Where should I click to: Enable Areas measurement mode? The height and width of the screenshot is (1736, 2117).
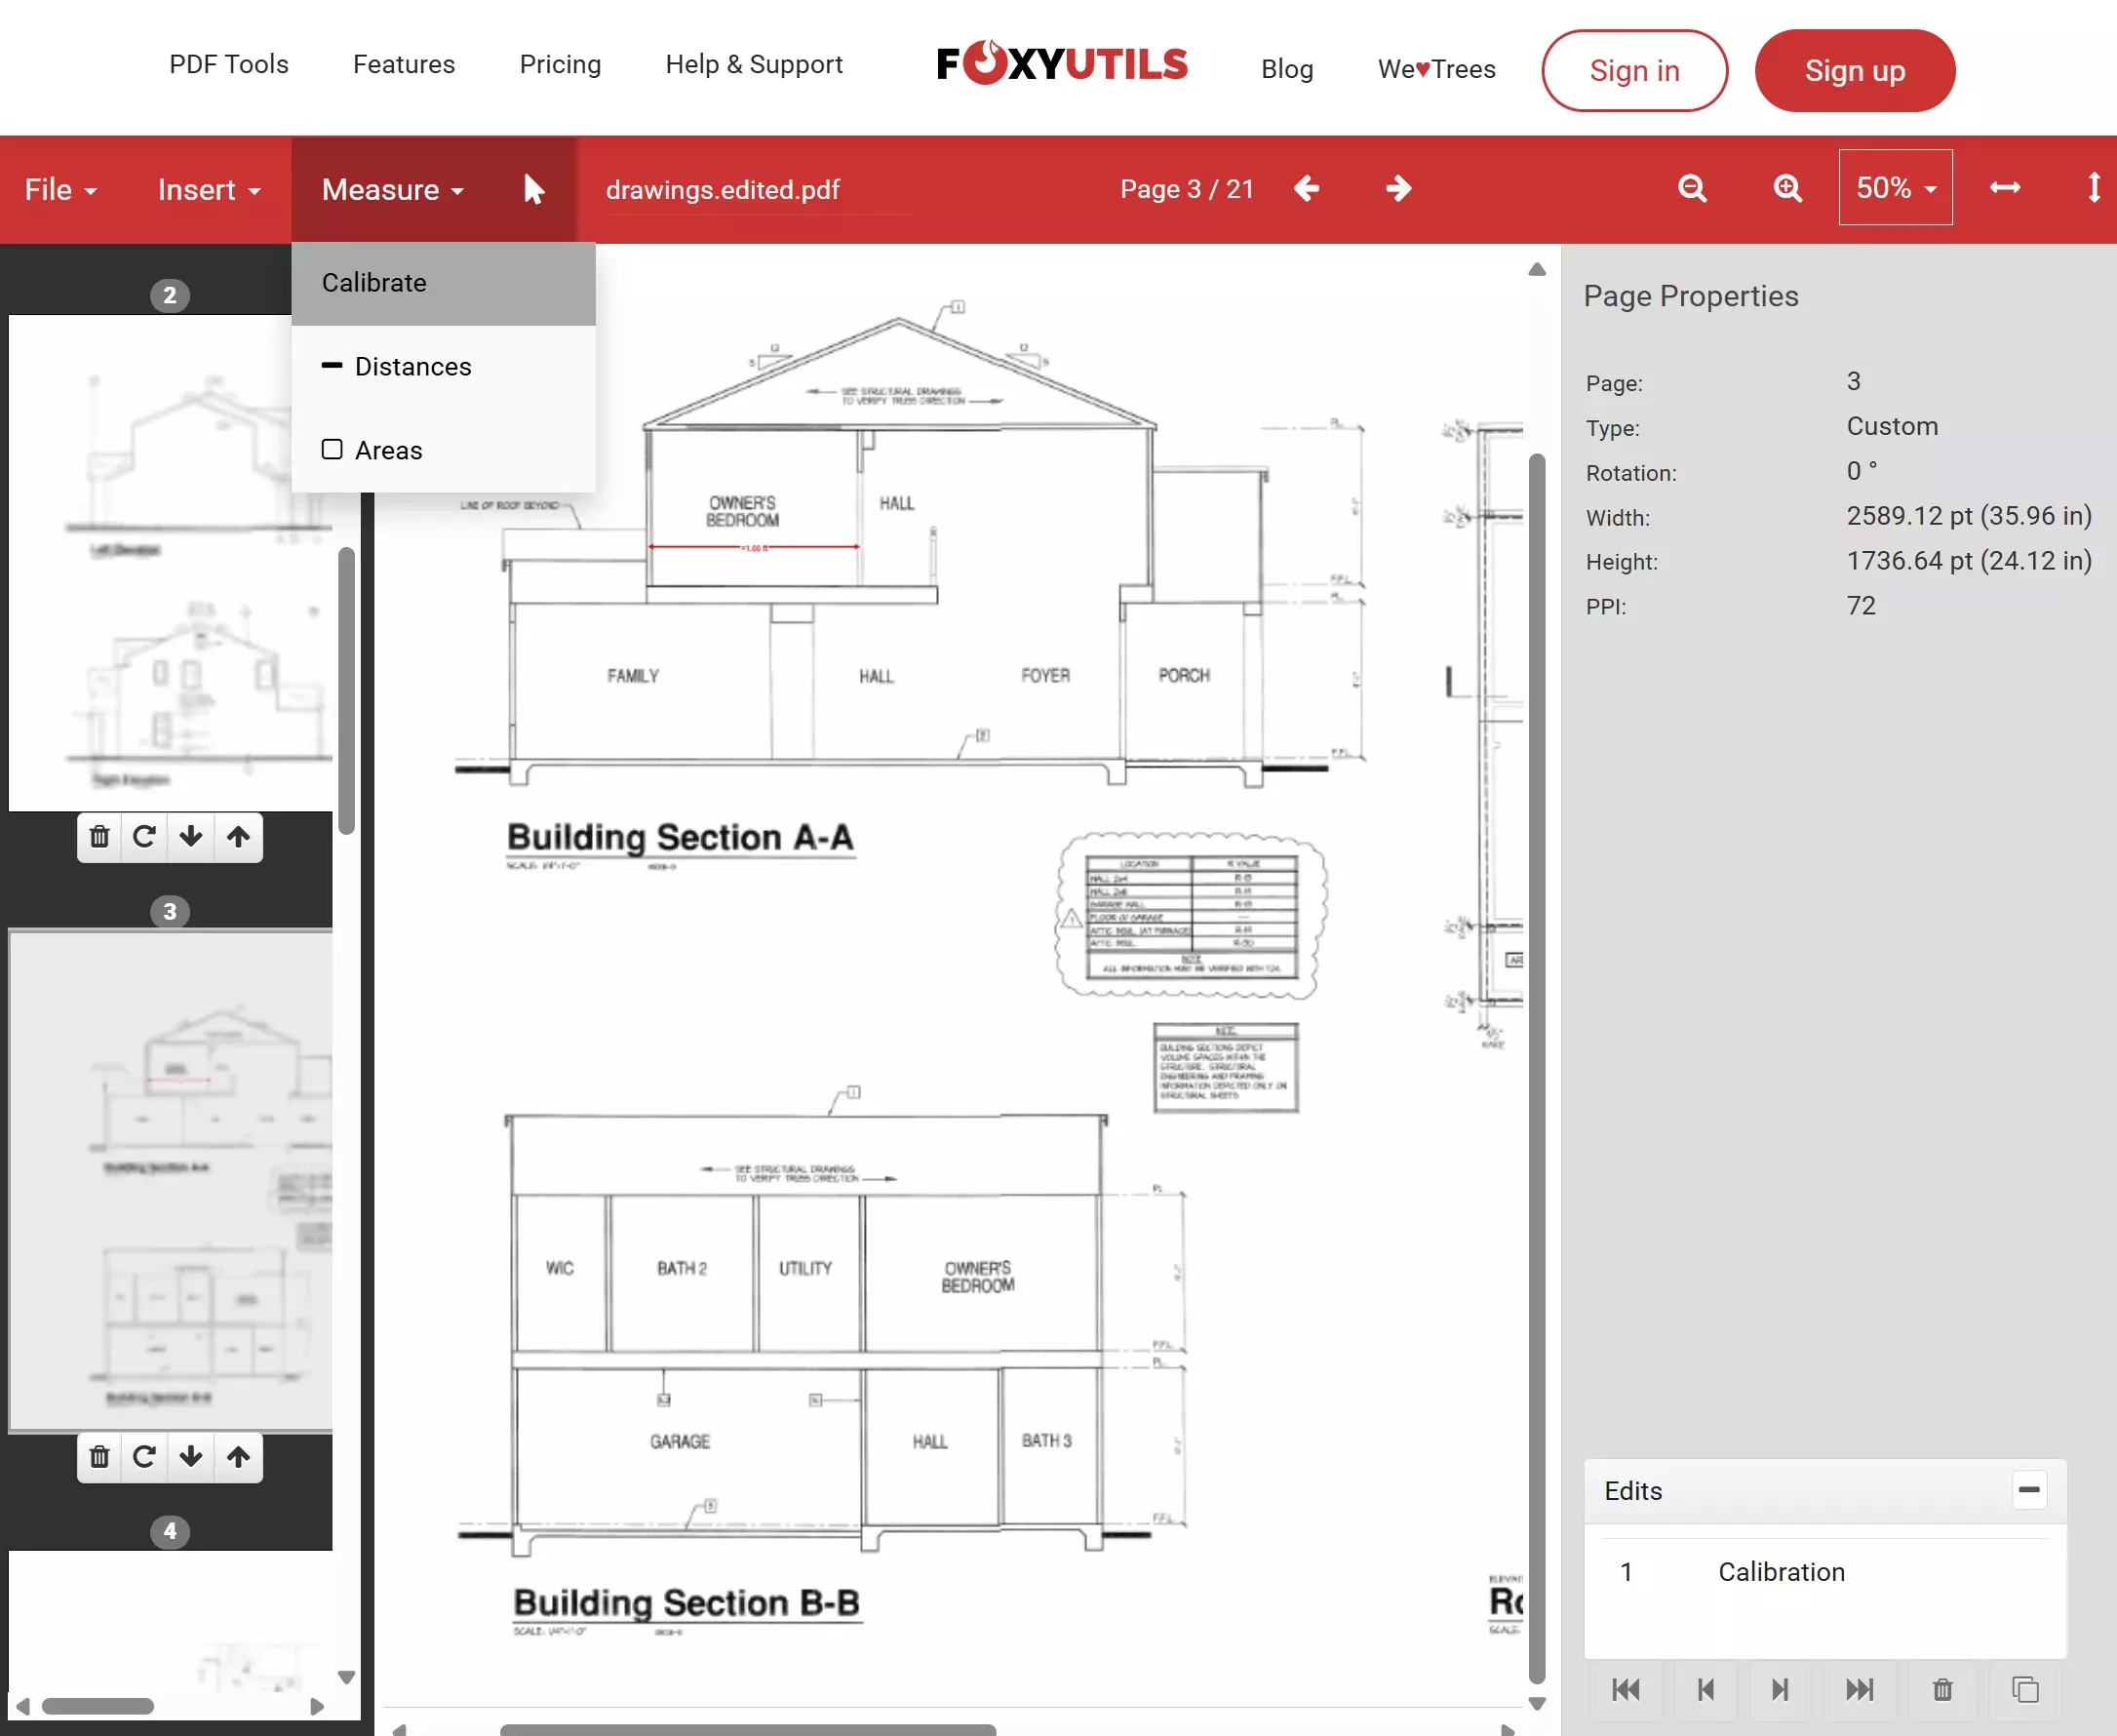(x=387, y=449)
